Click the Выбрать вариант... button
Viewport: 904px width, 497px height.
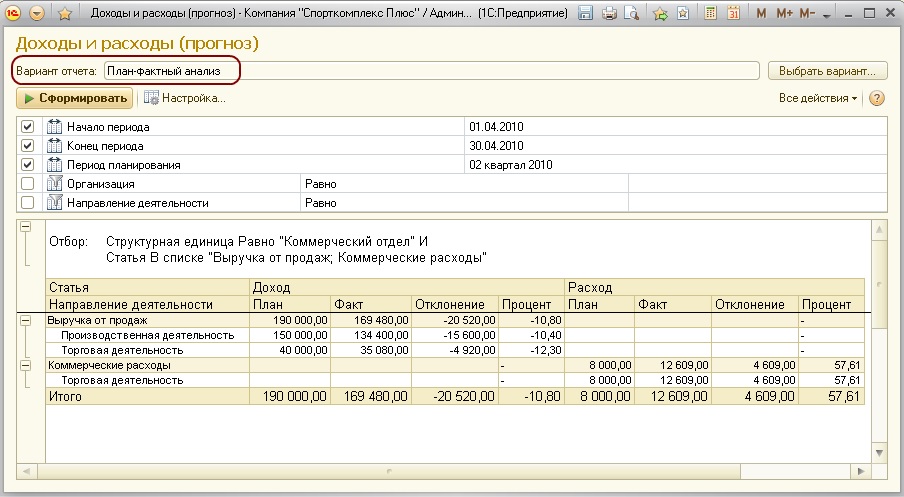pos(827,71)
